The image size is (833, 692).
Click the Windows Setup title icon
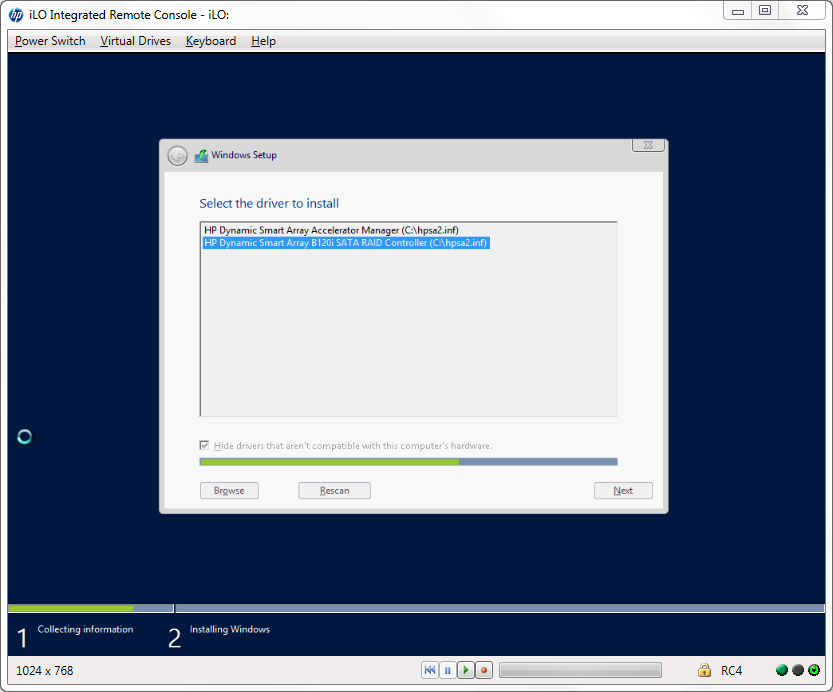[201, 156]
